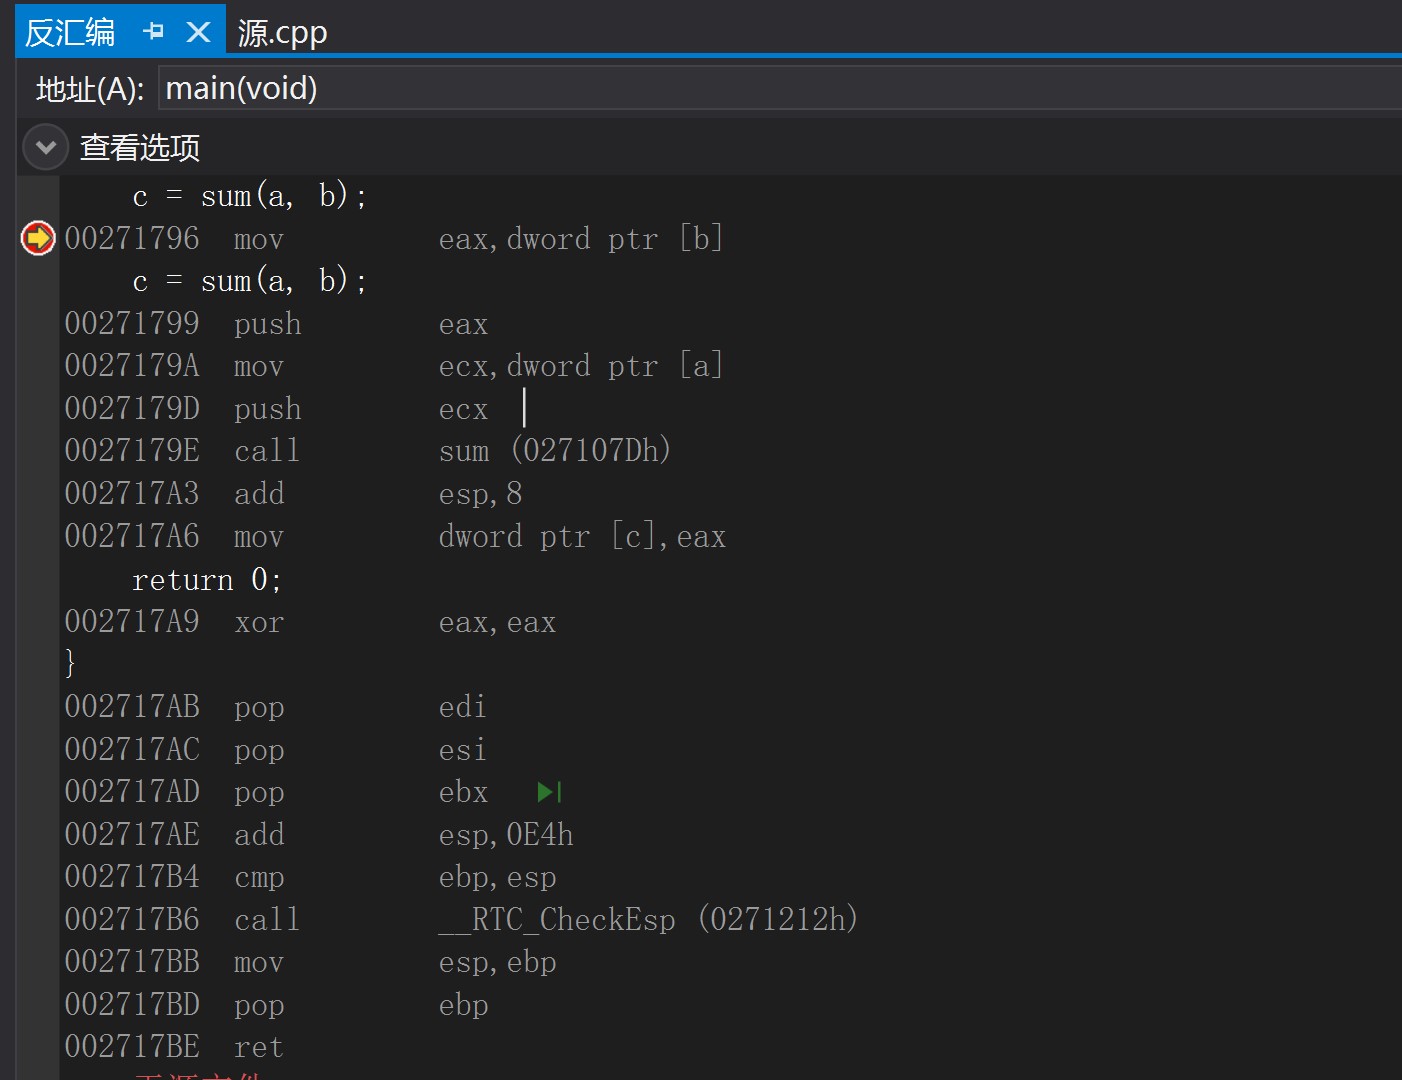Viewport: 1402px width, 1080px height.
Task: Select address 002717BD pop ebp
Action: pyautogui.click(x=276, y=1005)
